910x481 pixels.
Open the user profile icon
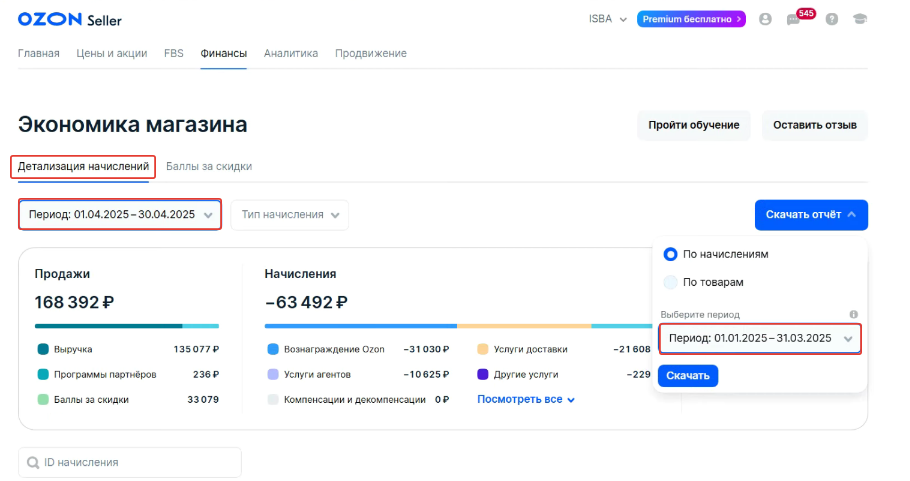click(765, 19)
